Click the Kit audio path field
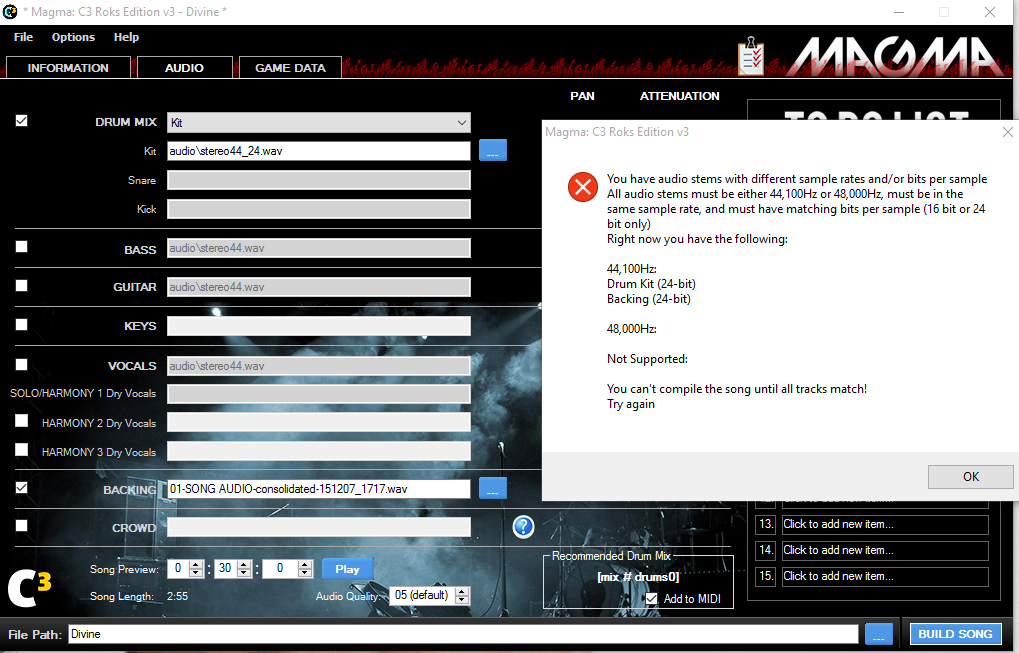This screenshot has width=1019, height=653. [318, 151]
